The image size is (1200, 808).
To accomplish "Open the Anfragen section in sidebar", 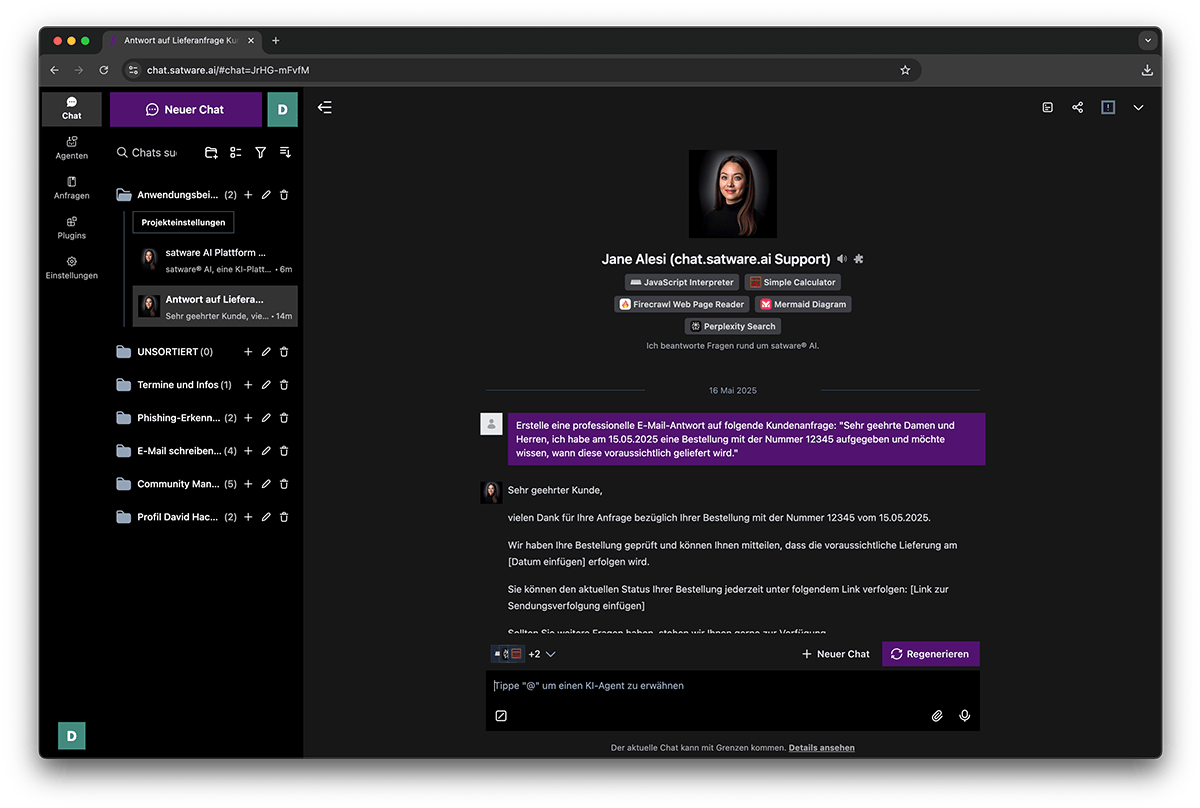I will pyautogui.click(x=72, y=188).
